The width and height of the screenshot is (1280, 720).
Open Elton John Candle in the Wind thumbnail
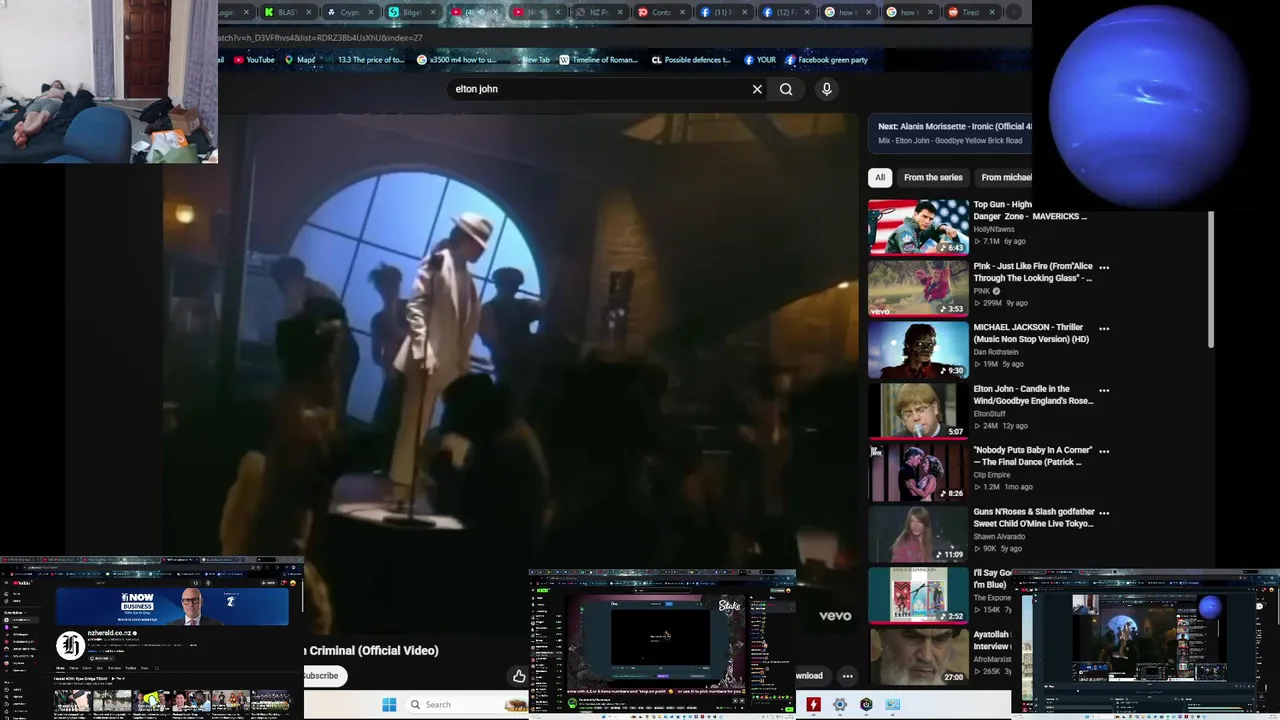(x=918, y=411)
